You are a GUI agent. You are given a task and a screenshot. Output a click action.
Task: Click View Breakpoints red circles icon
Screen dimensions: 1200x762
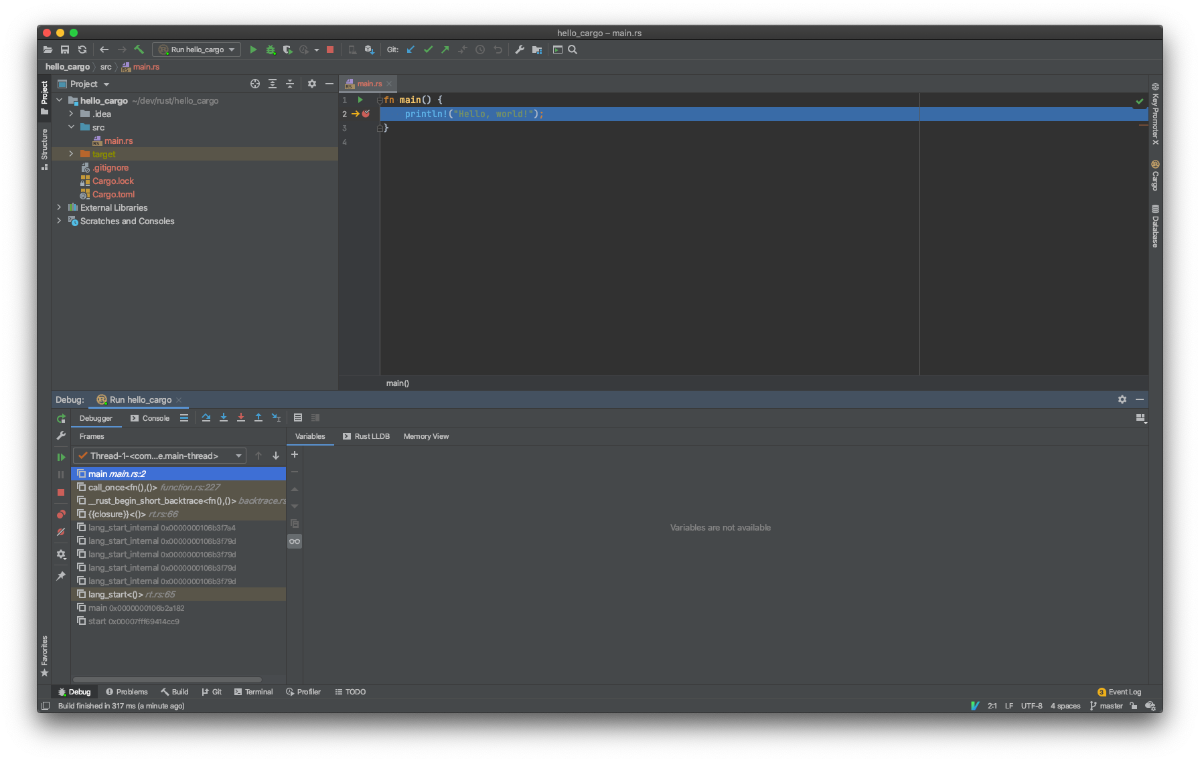pos(61,514)
